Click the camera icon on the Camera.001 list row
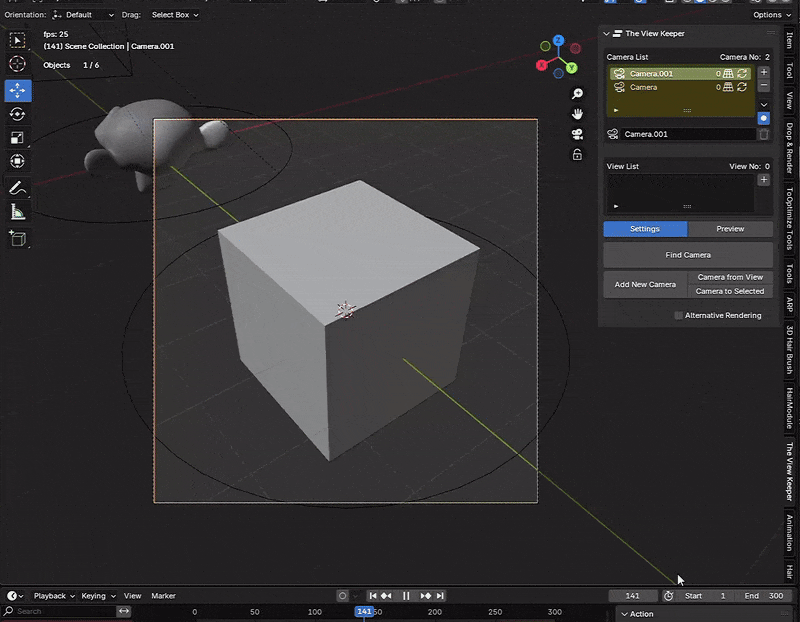The image size is (800, 622). tap(619, 73)
